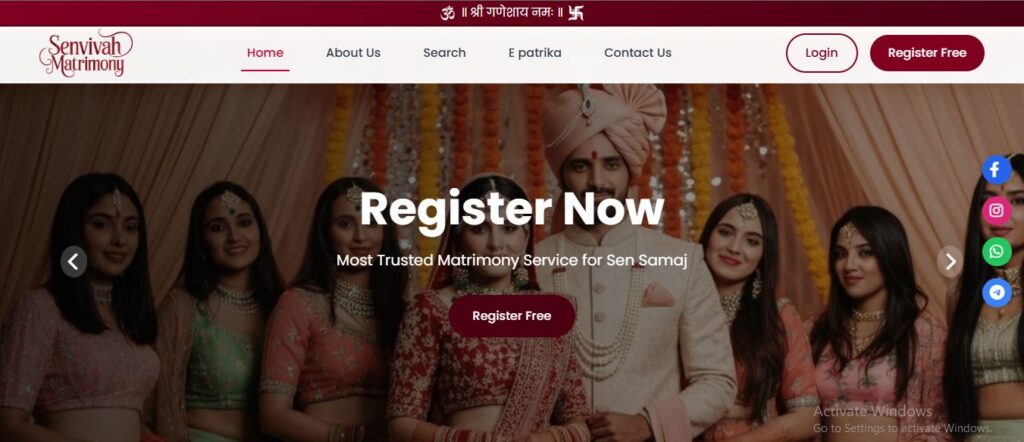Click the Senvivah Matrimony logo
This screenshot has height=442, width=1024.
86,54
